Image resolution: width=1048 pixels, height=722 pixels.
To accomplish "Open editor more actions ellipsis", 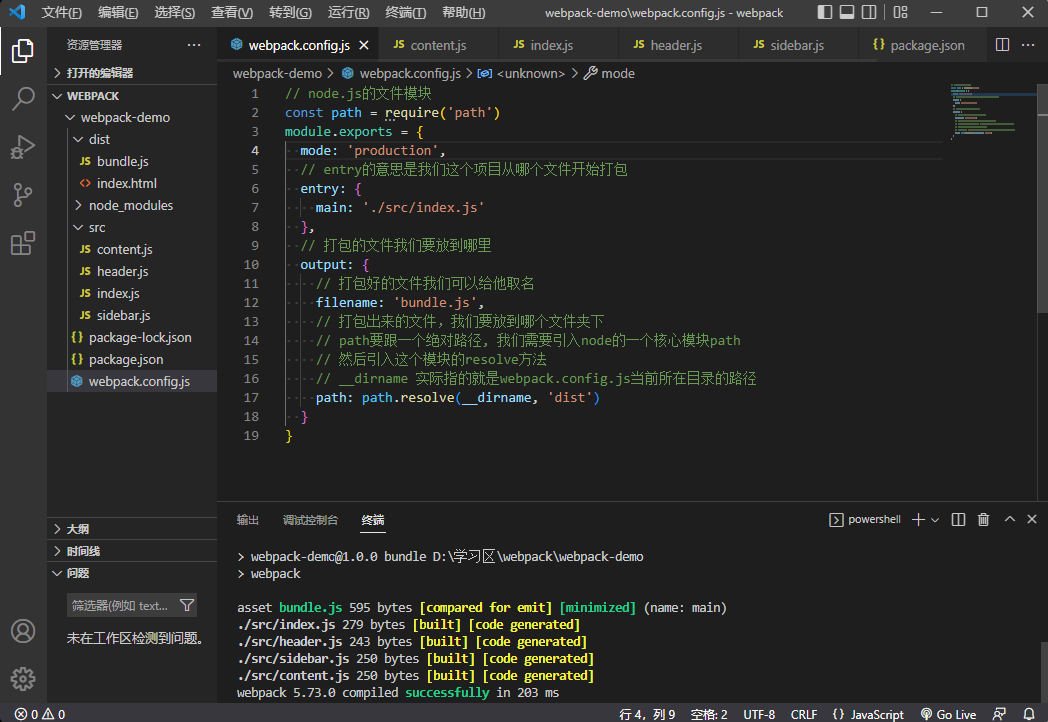I will [x=1028, y=45].
